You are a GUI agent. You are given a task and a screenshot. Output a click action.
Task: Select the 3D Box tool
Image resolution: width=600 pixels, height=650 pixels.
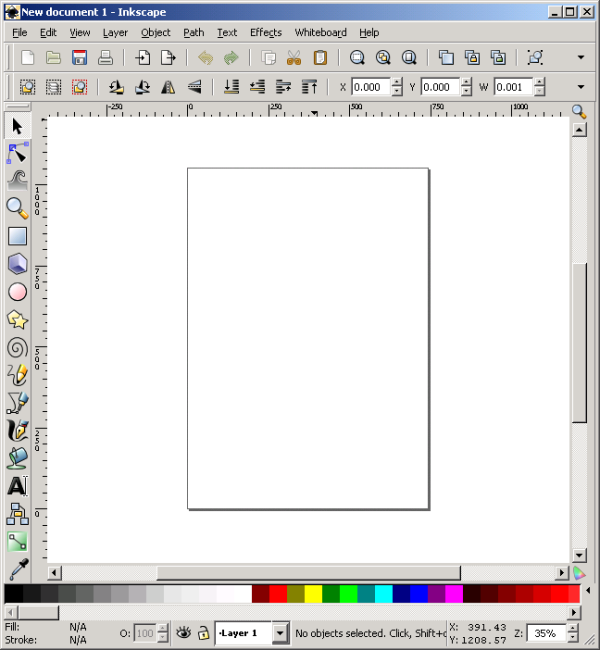[x=17, y=264]
